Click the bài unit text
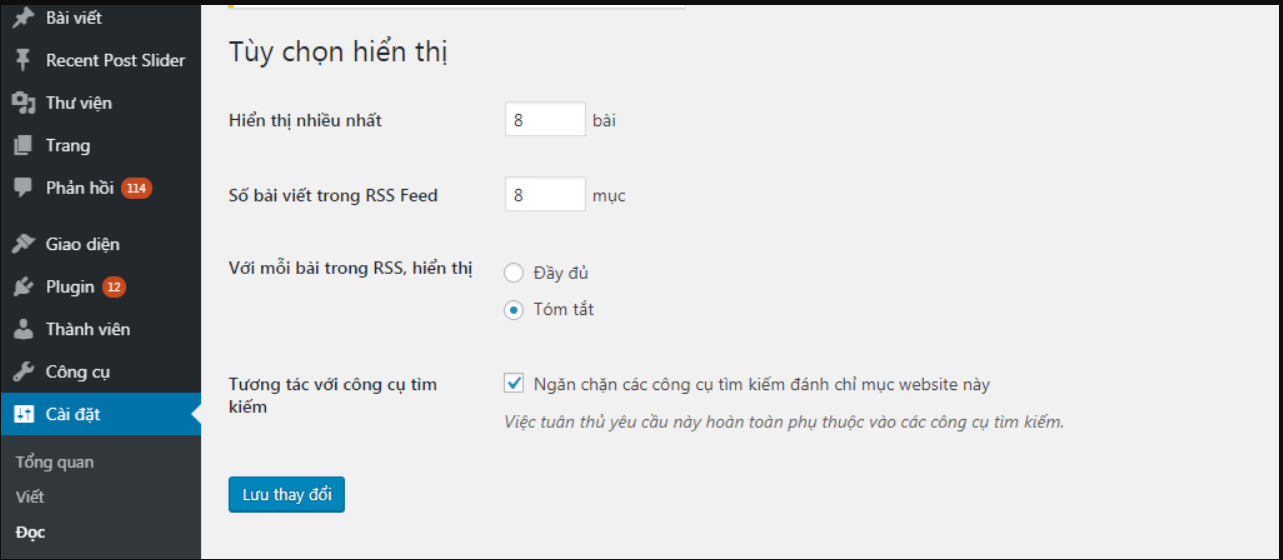The image size is (1283, 560). (x=604, y=121)
